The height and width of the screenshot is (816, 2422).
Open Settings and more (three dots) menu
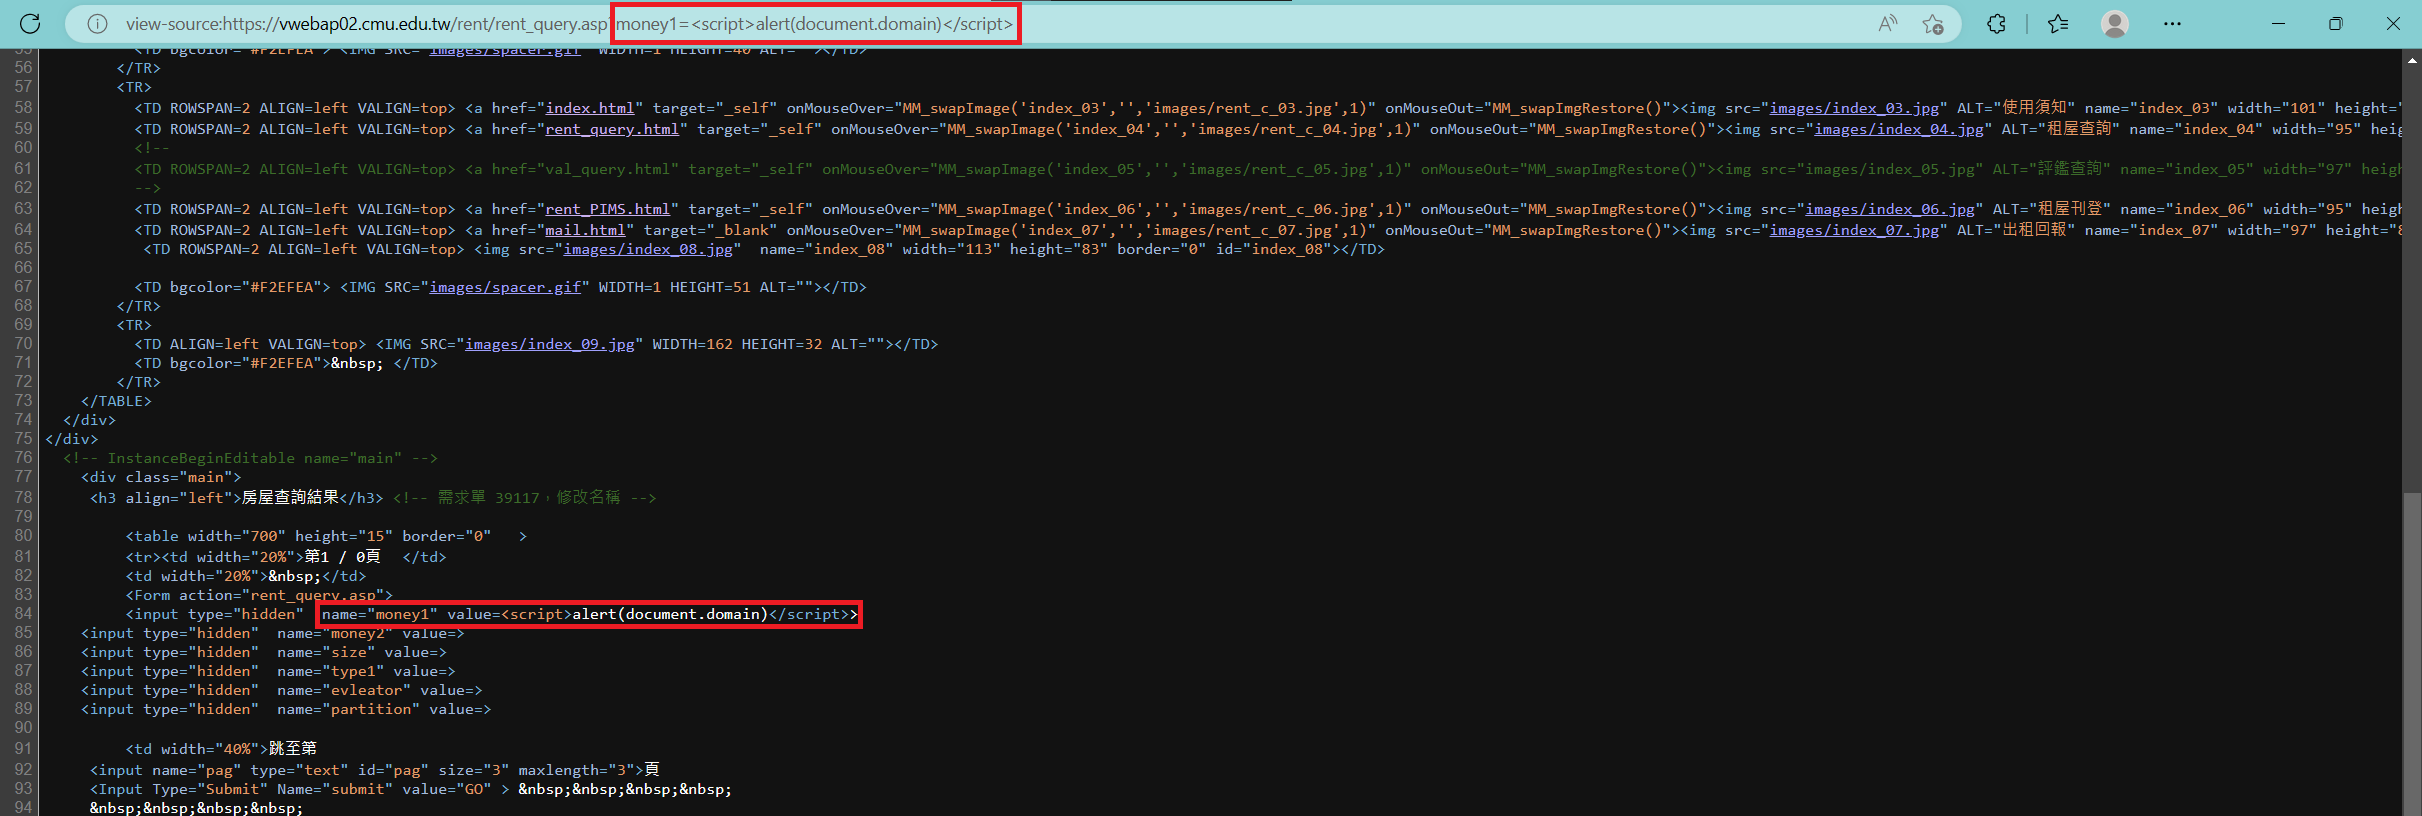coord(2172,24)
